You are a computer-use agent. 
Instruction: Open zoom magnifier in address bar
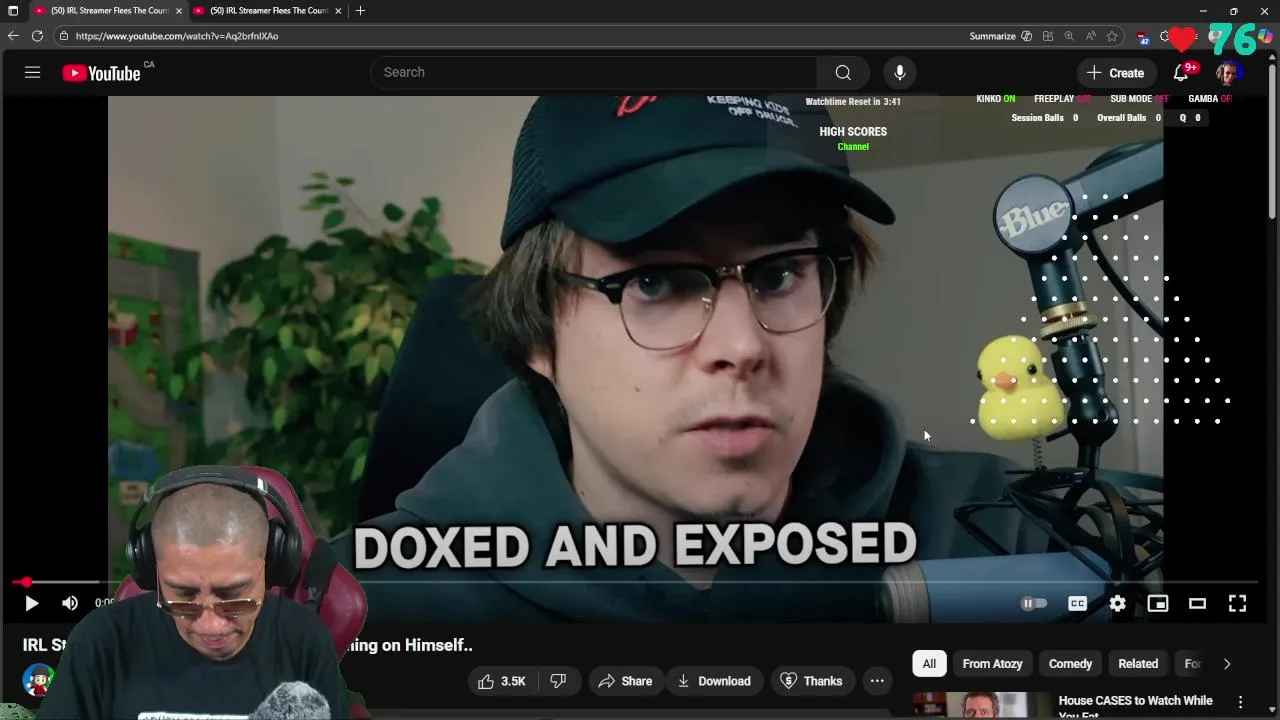(x=1068, y=36)
